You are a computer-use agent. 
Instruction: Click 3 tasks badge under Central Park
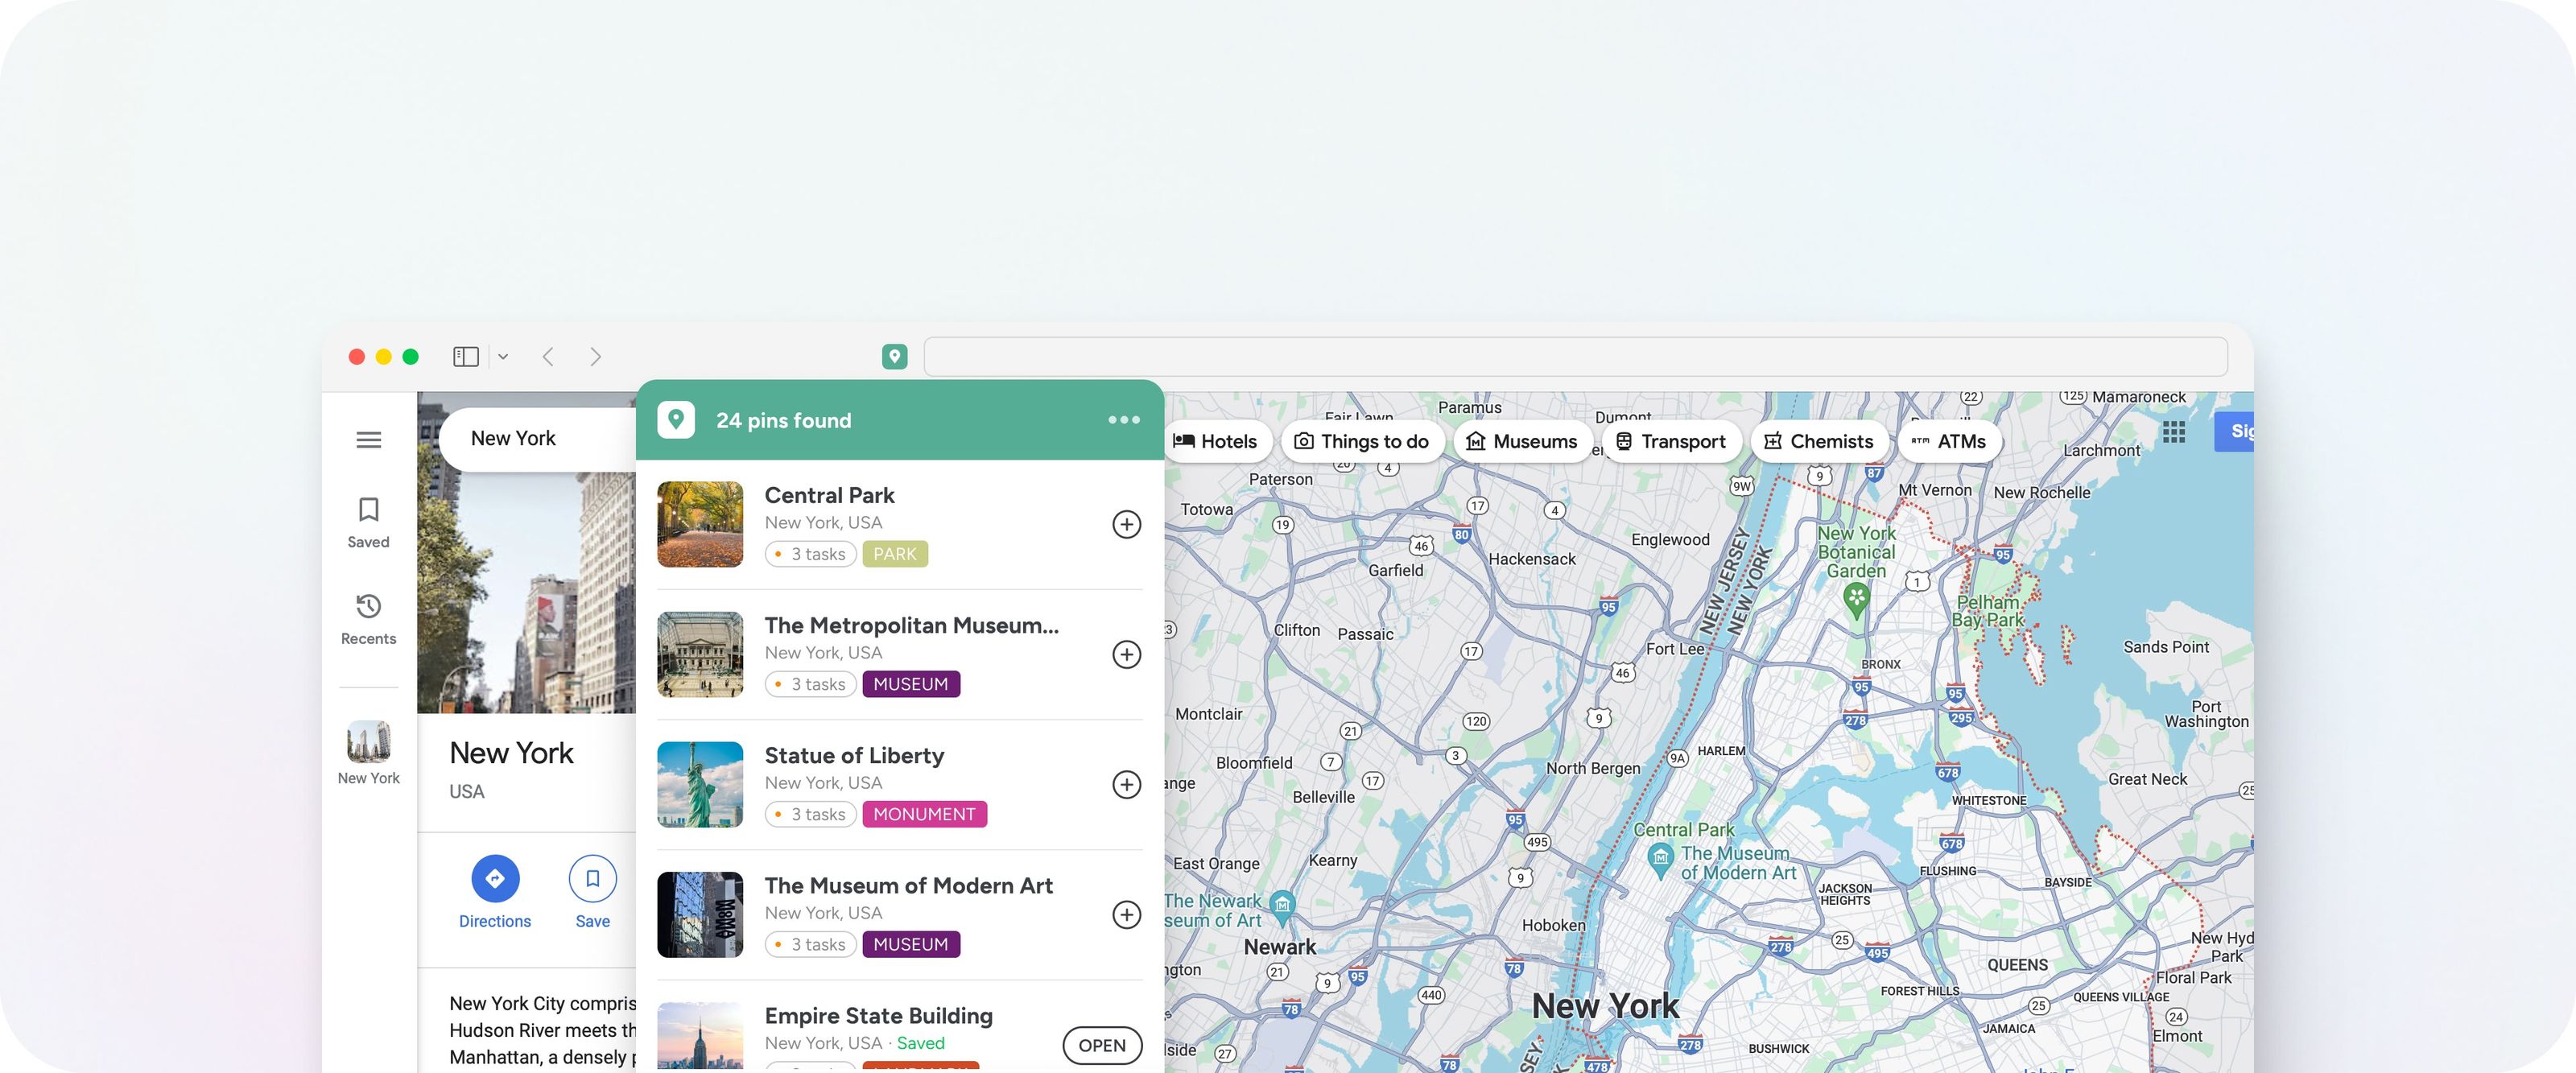tap(810, 554)
